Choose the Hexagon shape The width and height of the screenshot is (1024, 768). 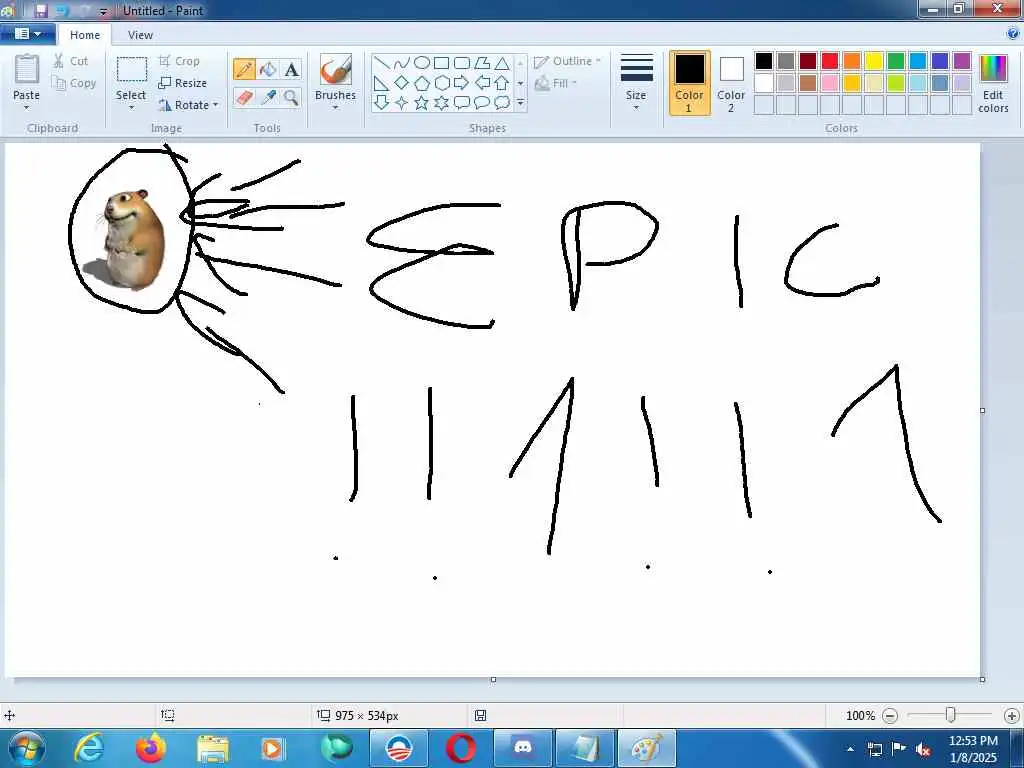click(x=441, y=83)
